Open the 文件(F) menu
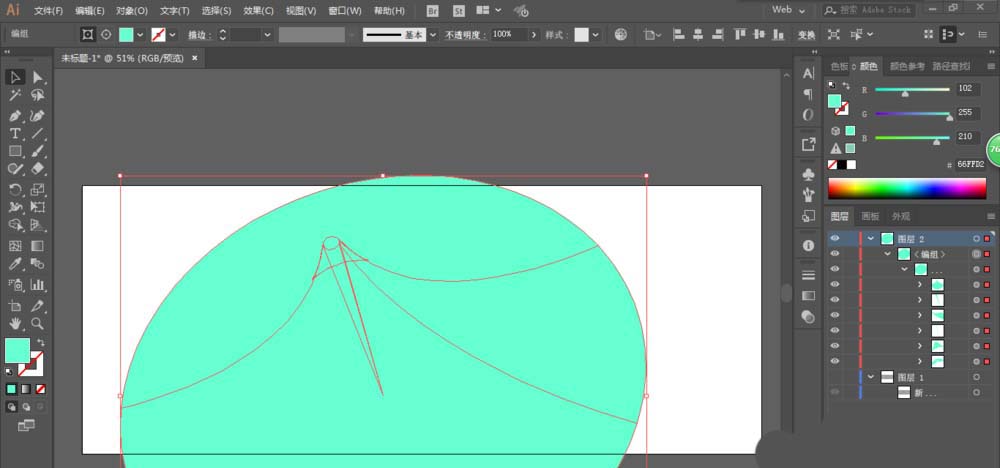1000x468 pixels. pyautogui.click(x=48, y=11)
